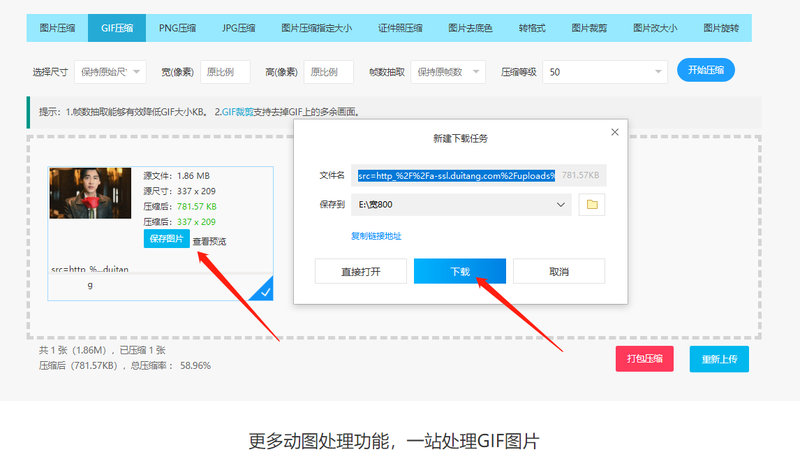Image resolution: width=800 pixels, height=459 pixels.
Task: Click the 查看预览 link
Action: coord(209,241)
